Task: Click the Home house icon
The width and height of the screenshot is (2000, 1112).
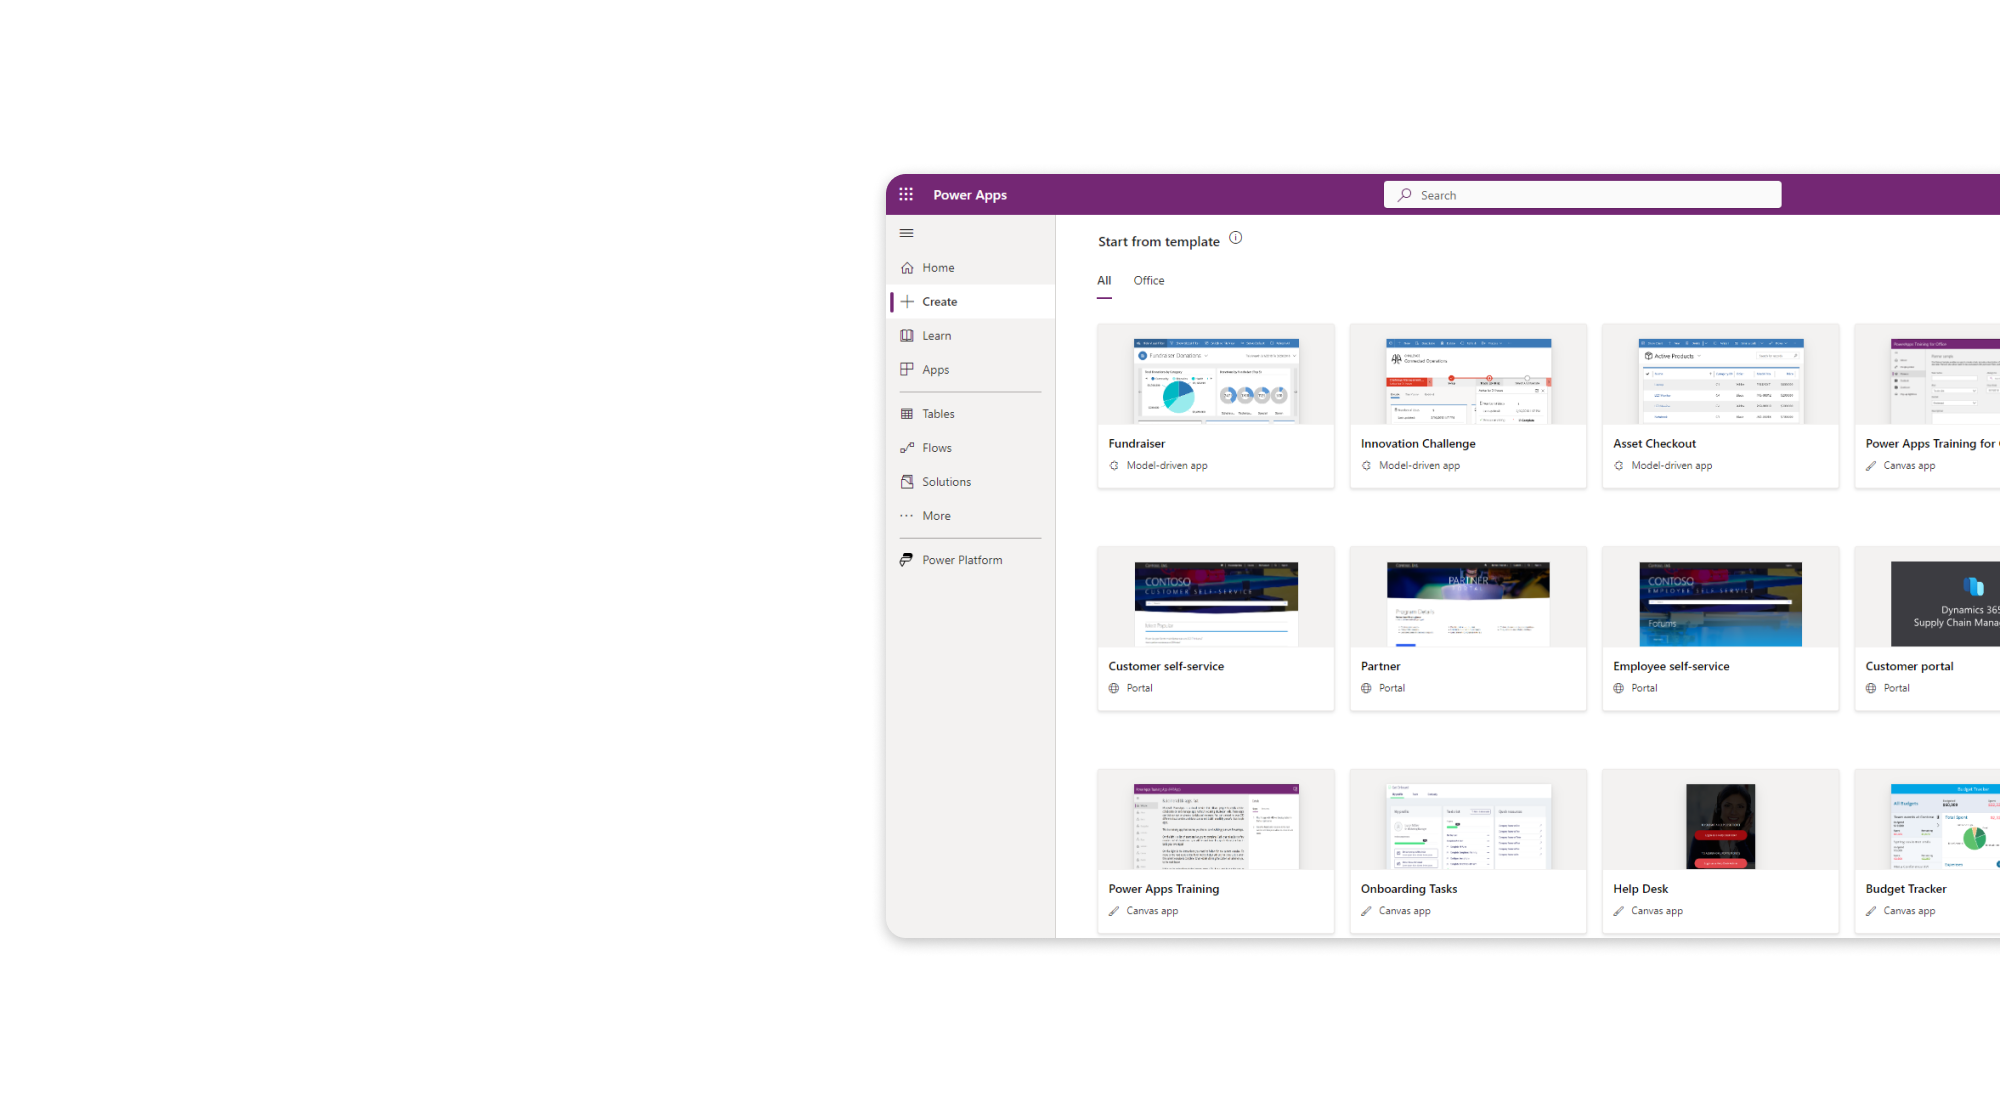Action: click(x=907, y=268)
